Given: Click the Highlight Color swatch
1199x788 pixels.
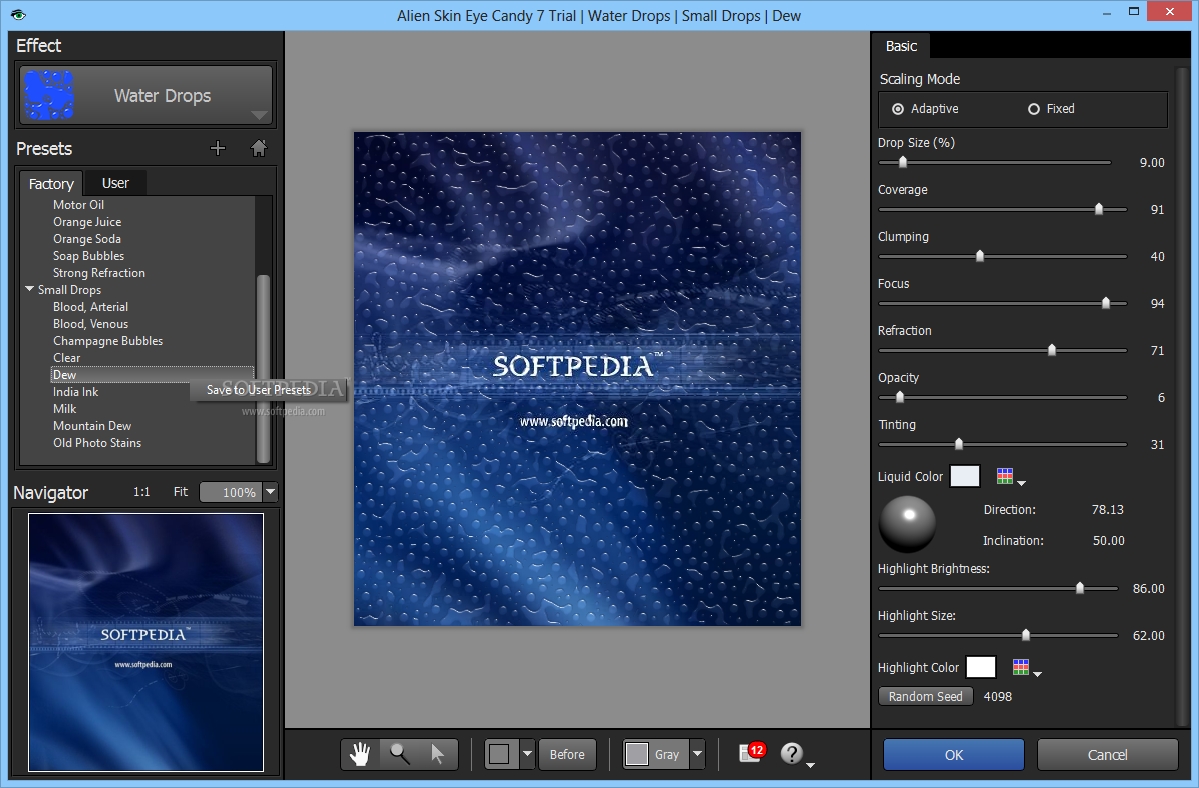Looking at the screenshot, I should [x=981, y=667].
